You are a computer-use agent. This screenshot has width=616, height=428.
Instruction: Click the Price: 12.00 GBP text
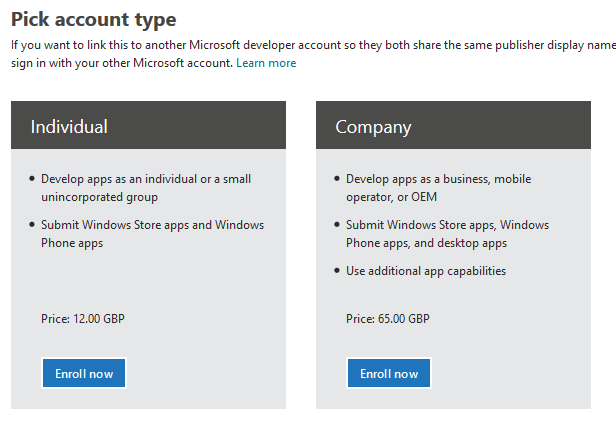click(x=82, y=318)
